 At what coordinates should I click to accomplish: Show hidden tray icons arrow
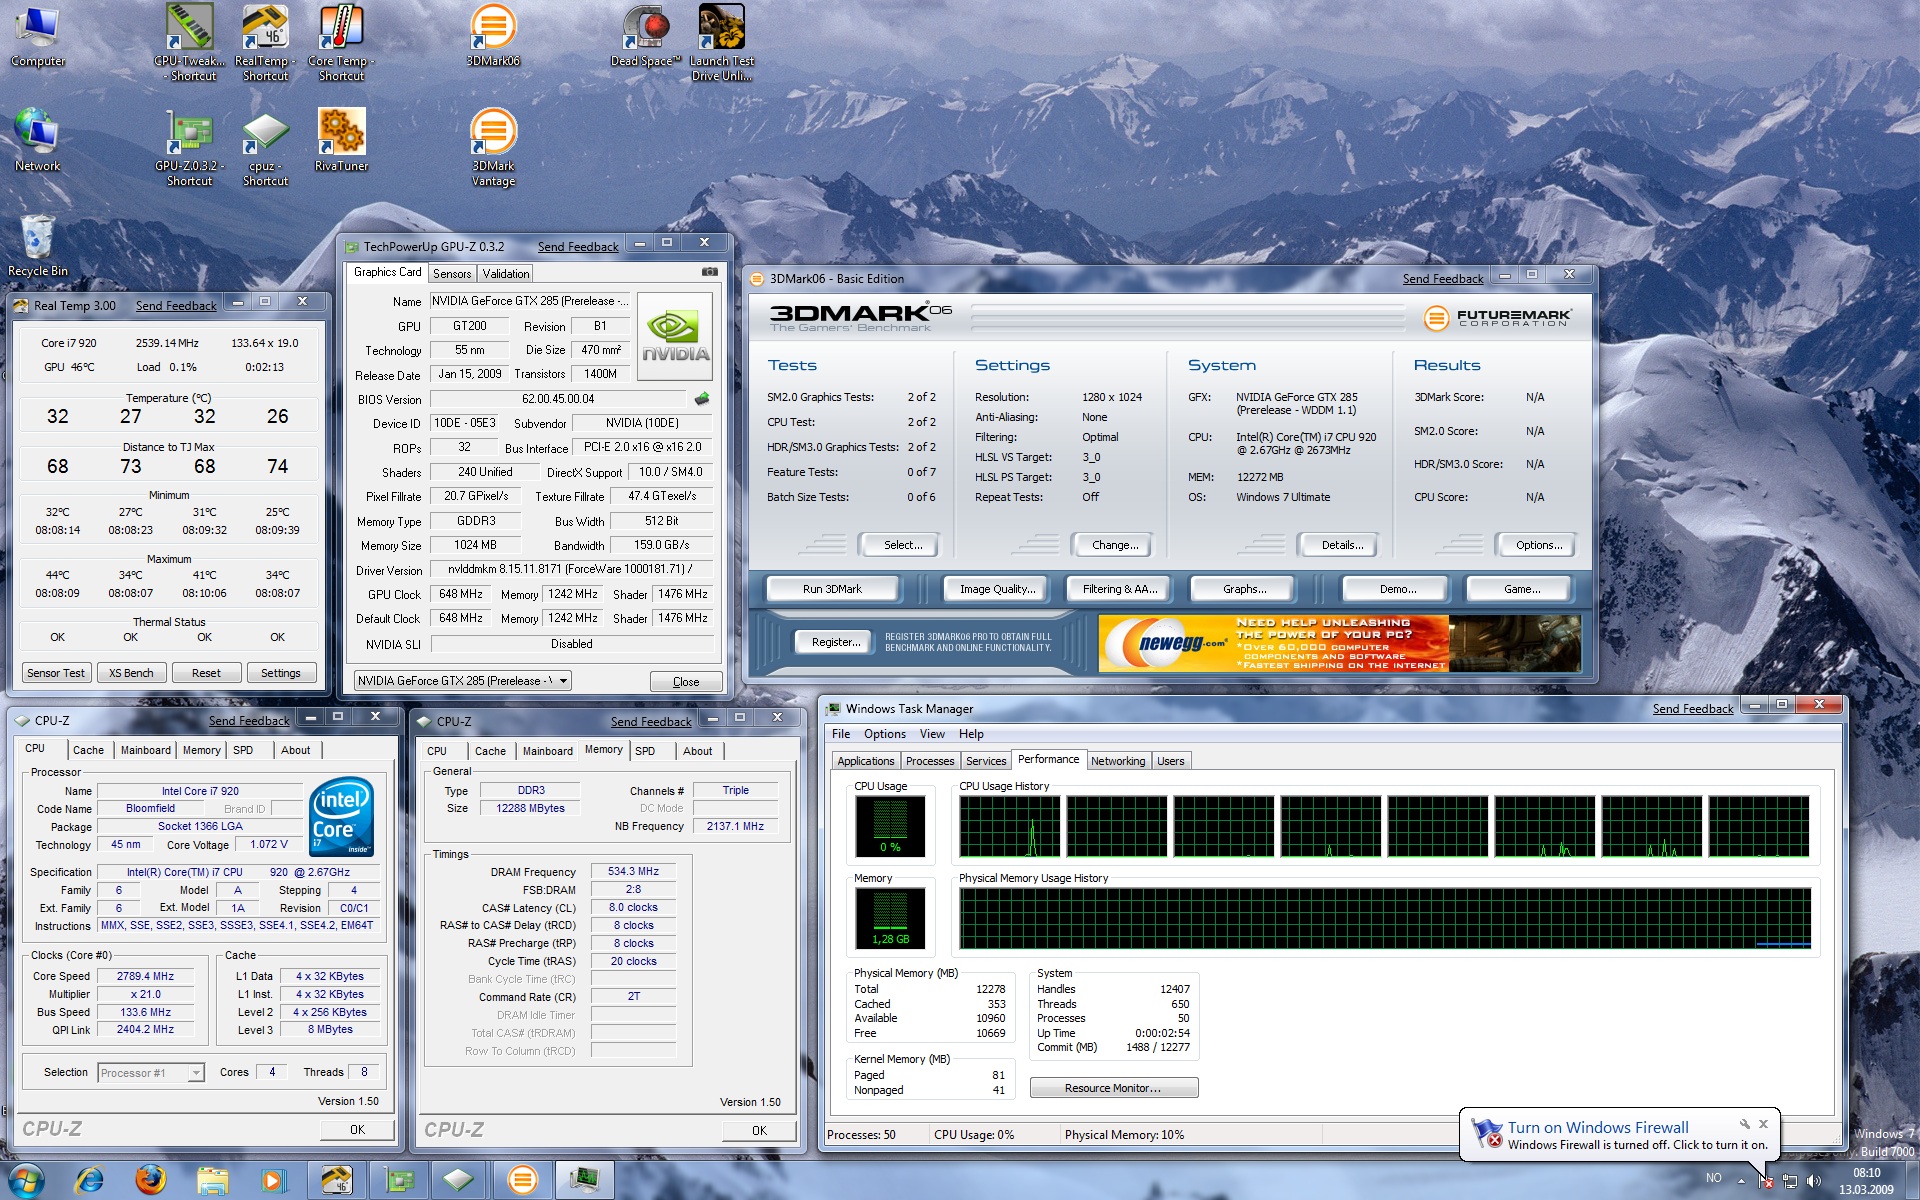(x=1741, y=1181)
